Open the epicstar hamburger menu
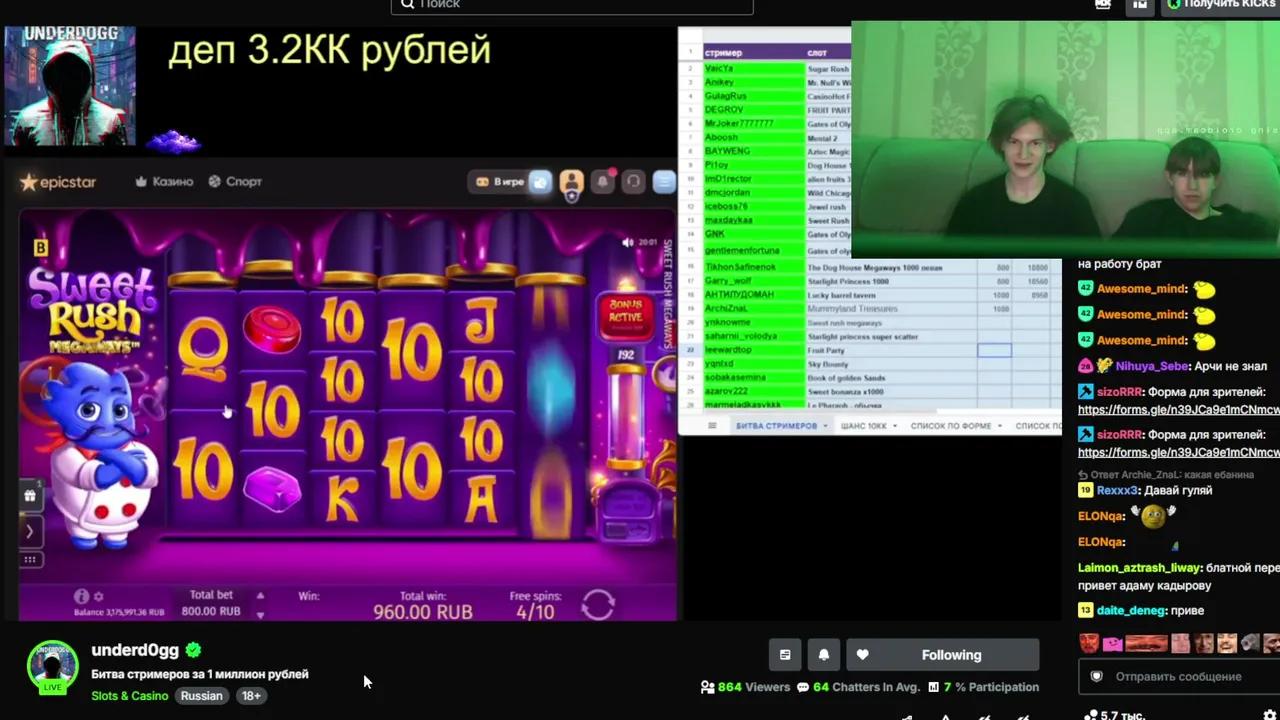 664,182
